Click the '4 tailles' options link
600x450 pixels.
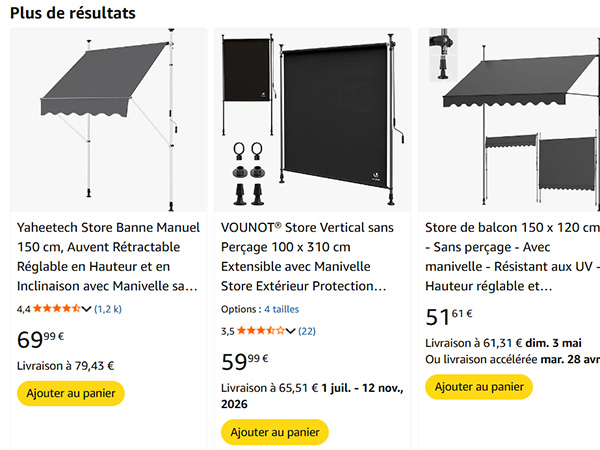pyautogui.click(x=281, y=309)
